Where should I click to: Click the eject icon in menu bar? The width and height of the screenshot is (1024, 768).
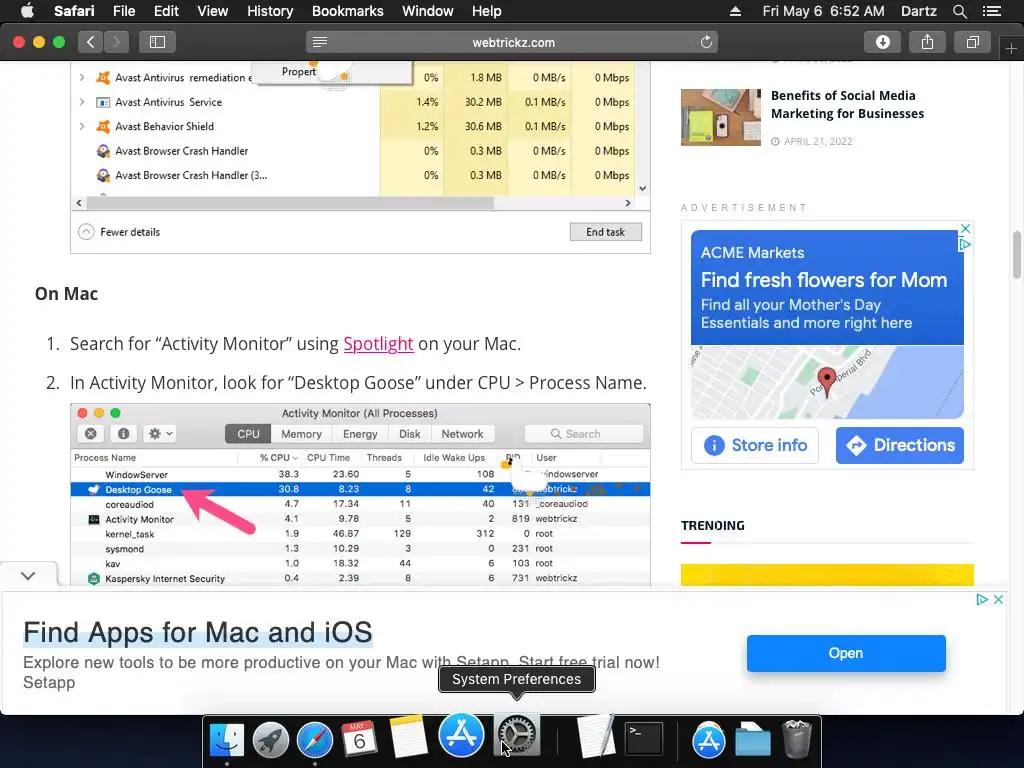coord(735,11)
